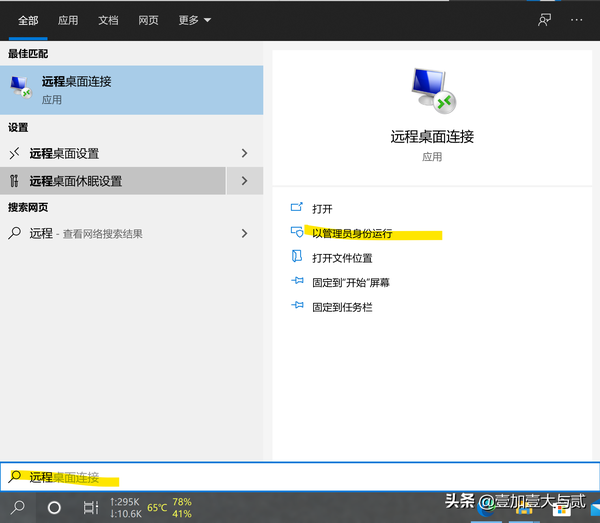
Task: Click the feedback icon in the top bar
Action: (544, 19)
